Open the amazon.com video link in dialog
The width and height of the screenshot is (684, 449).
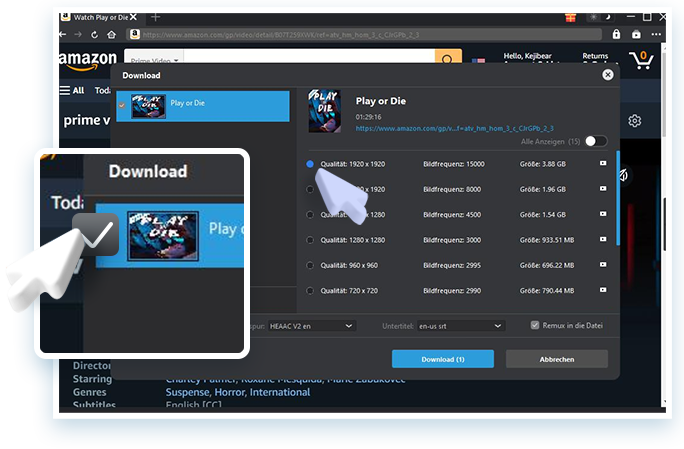[454, 128]
